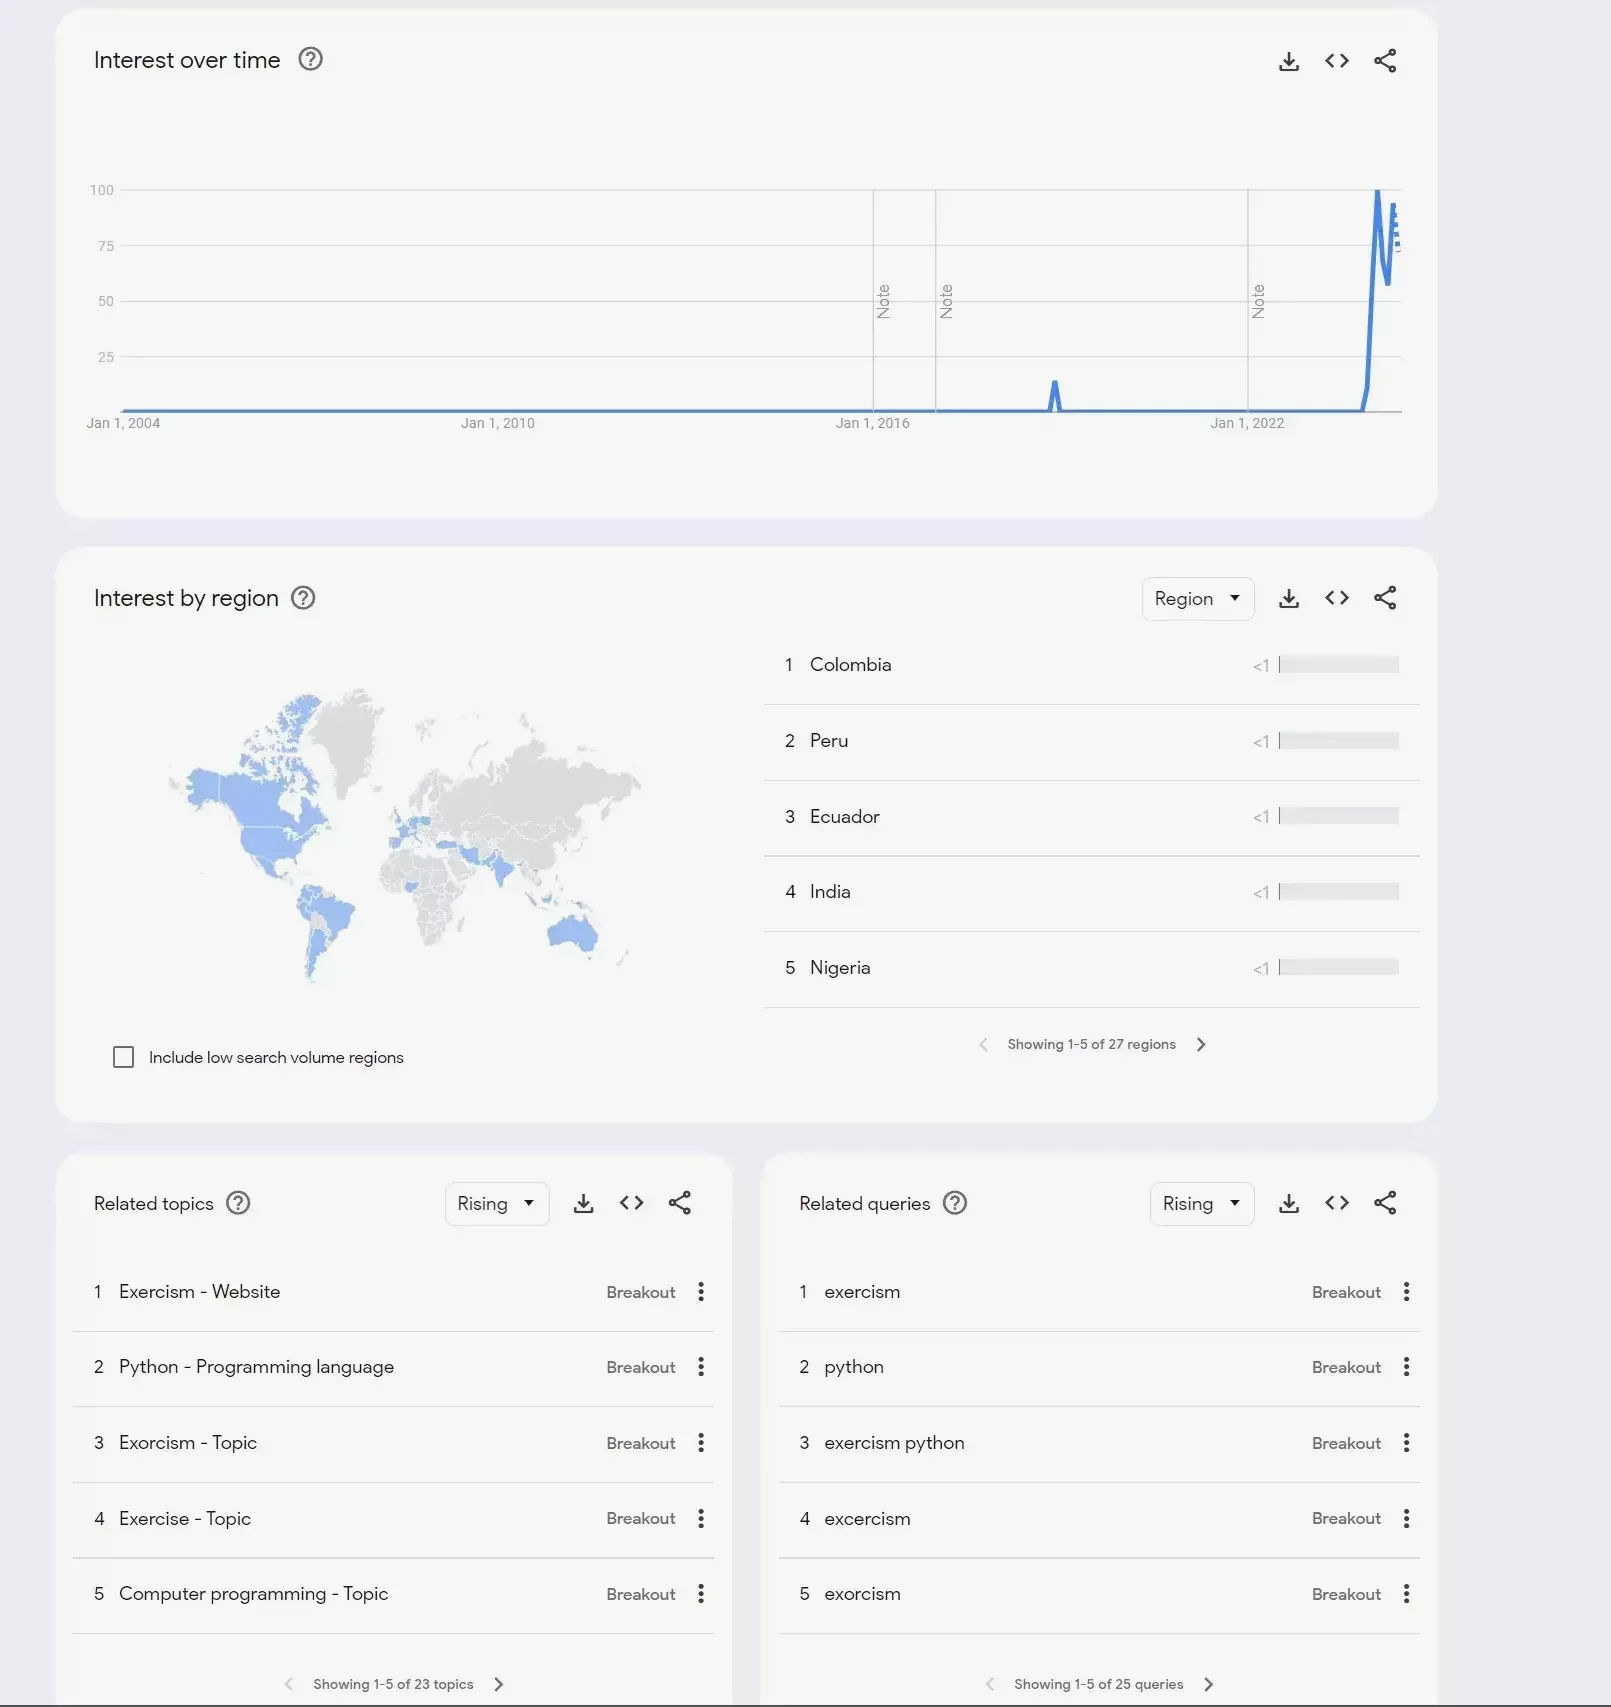Open embed code for Interest by region
The image size is (1611, 1707).
(1337, 598)
